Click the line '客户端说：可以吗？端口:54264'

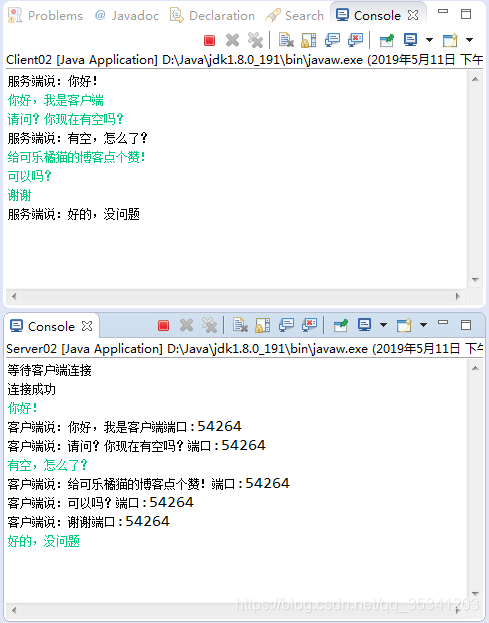(101, 503)
